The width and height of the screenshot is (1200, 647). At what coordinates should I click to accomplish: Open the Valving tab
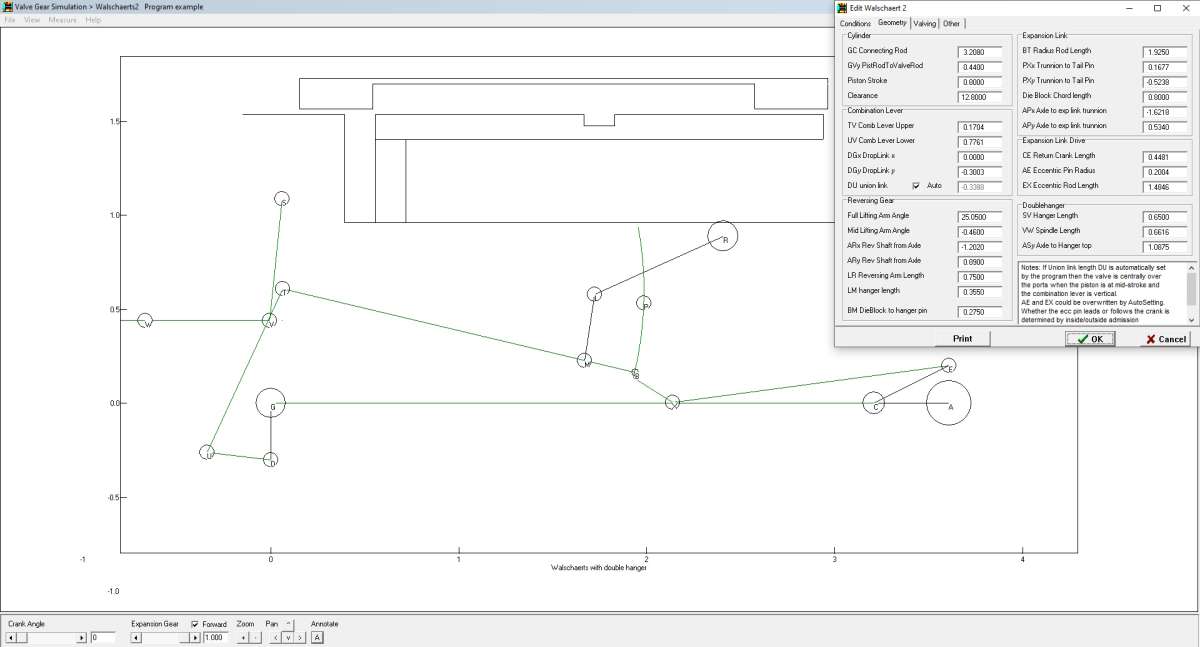[924, 24]
